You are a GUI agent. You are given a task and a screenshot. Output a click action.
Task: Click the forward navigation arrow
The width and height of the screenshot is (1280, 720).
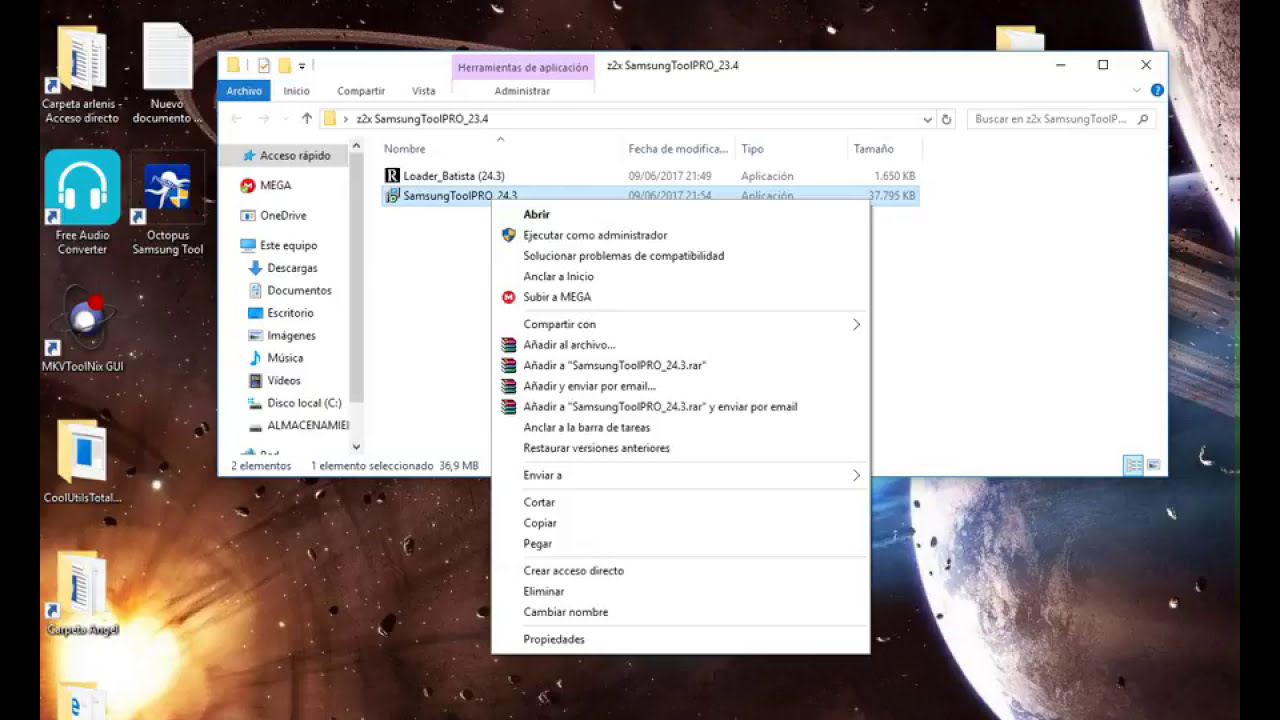click(264, 119)
